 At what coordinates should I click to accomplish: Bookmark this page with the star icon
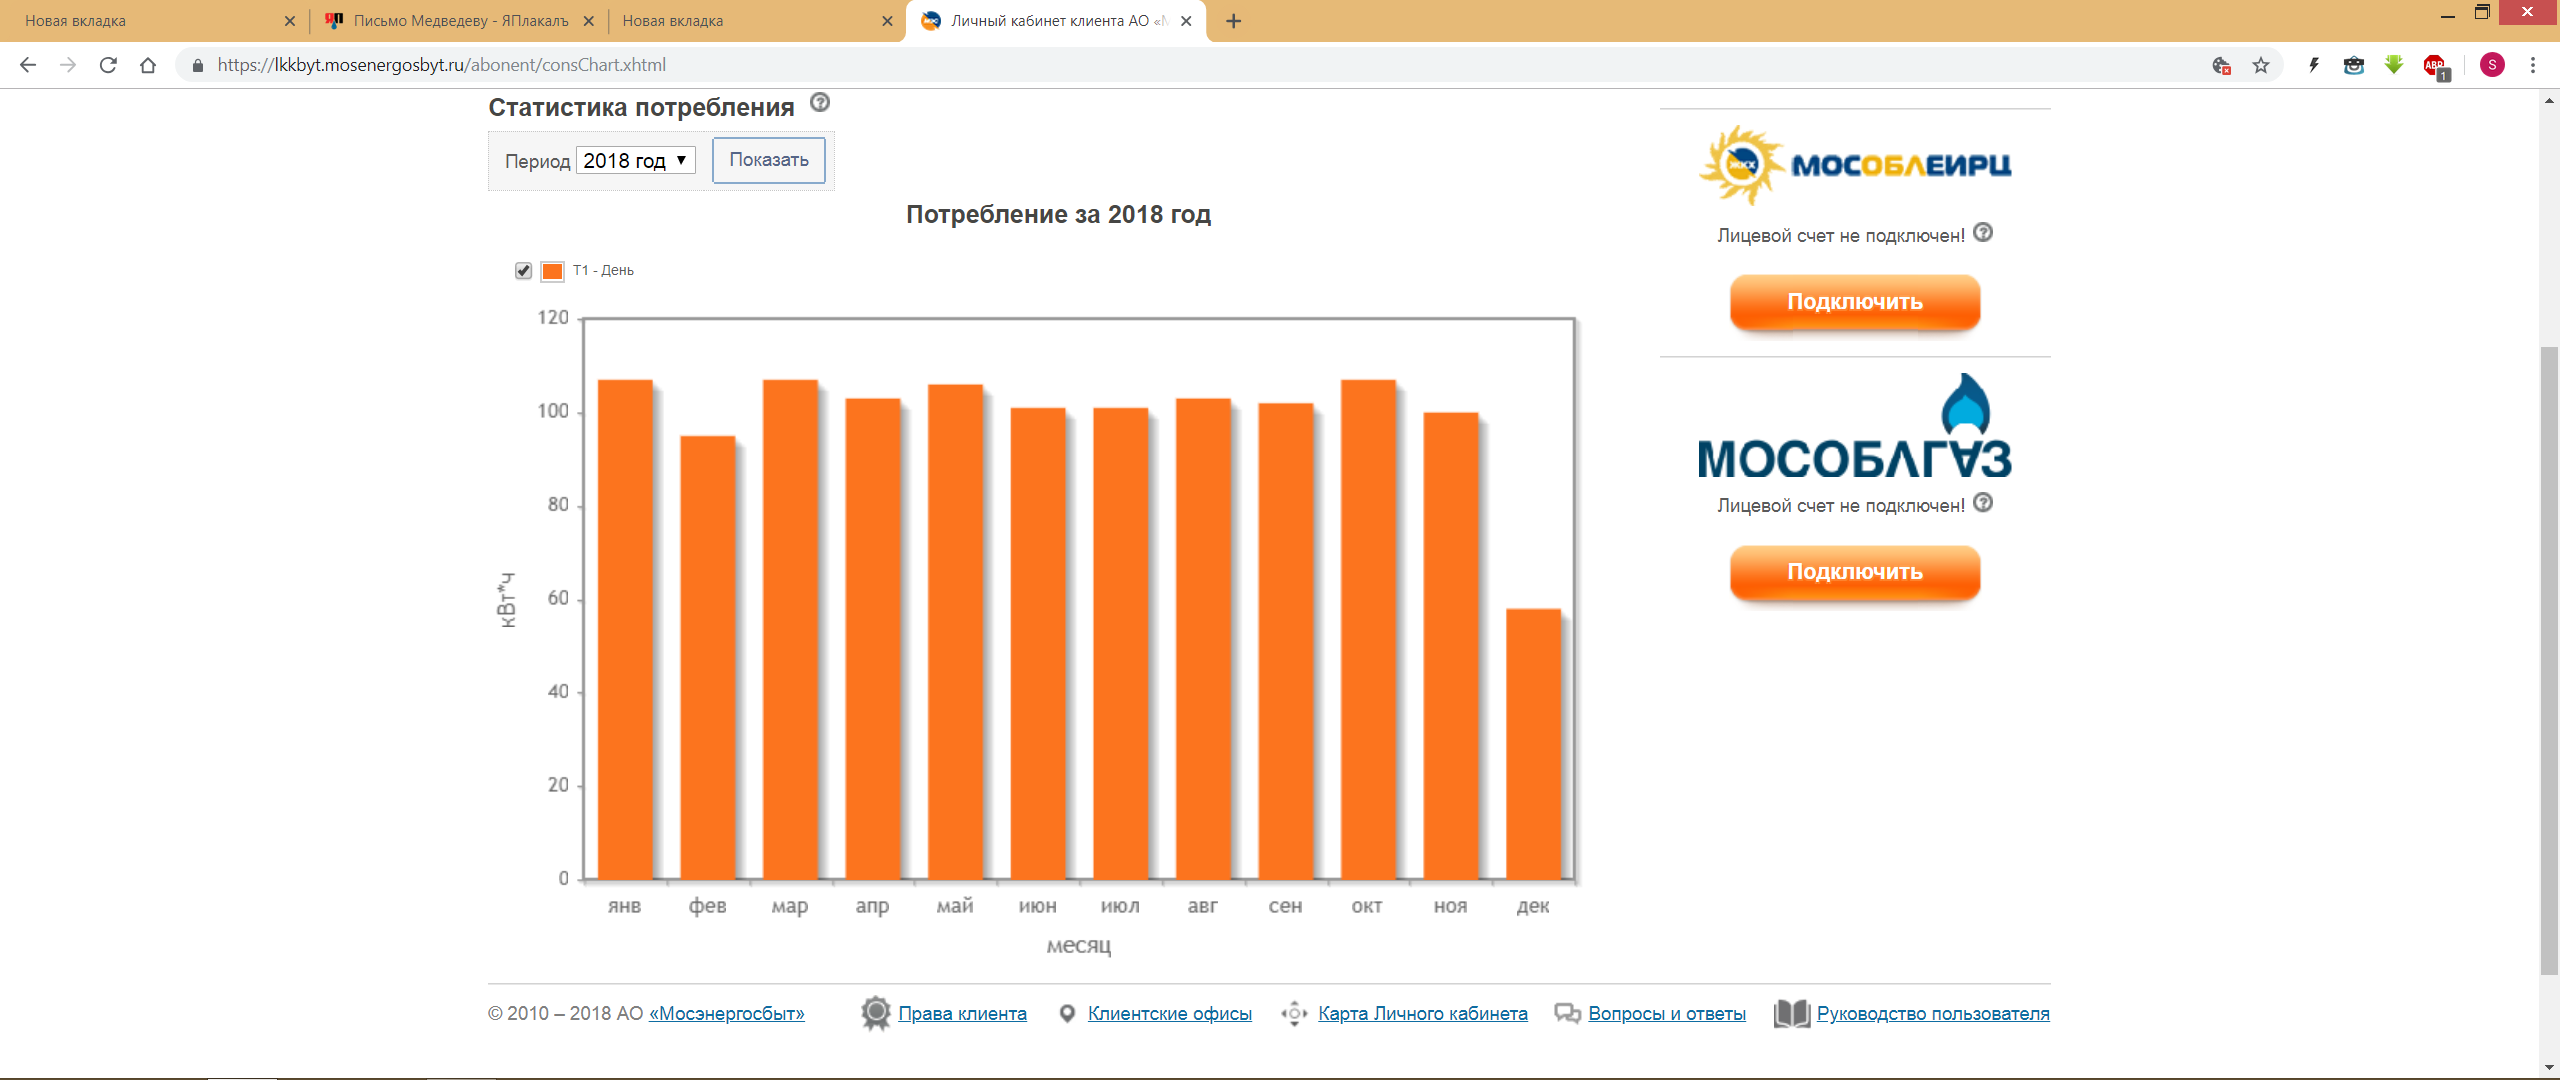tap(2261, 65)
